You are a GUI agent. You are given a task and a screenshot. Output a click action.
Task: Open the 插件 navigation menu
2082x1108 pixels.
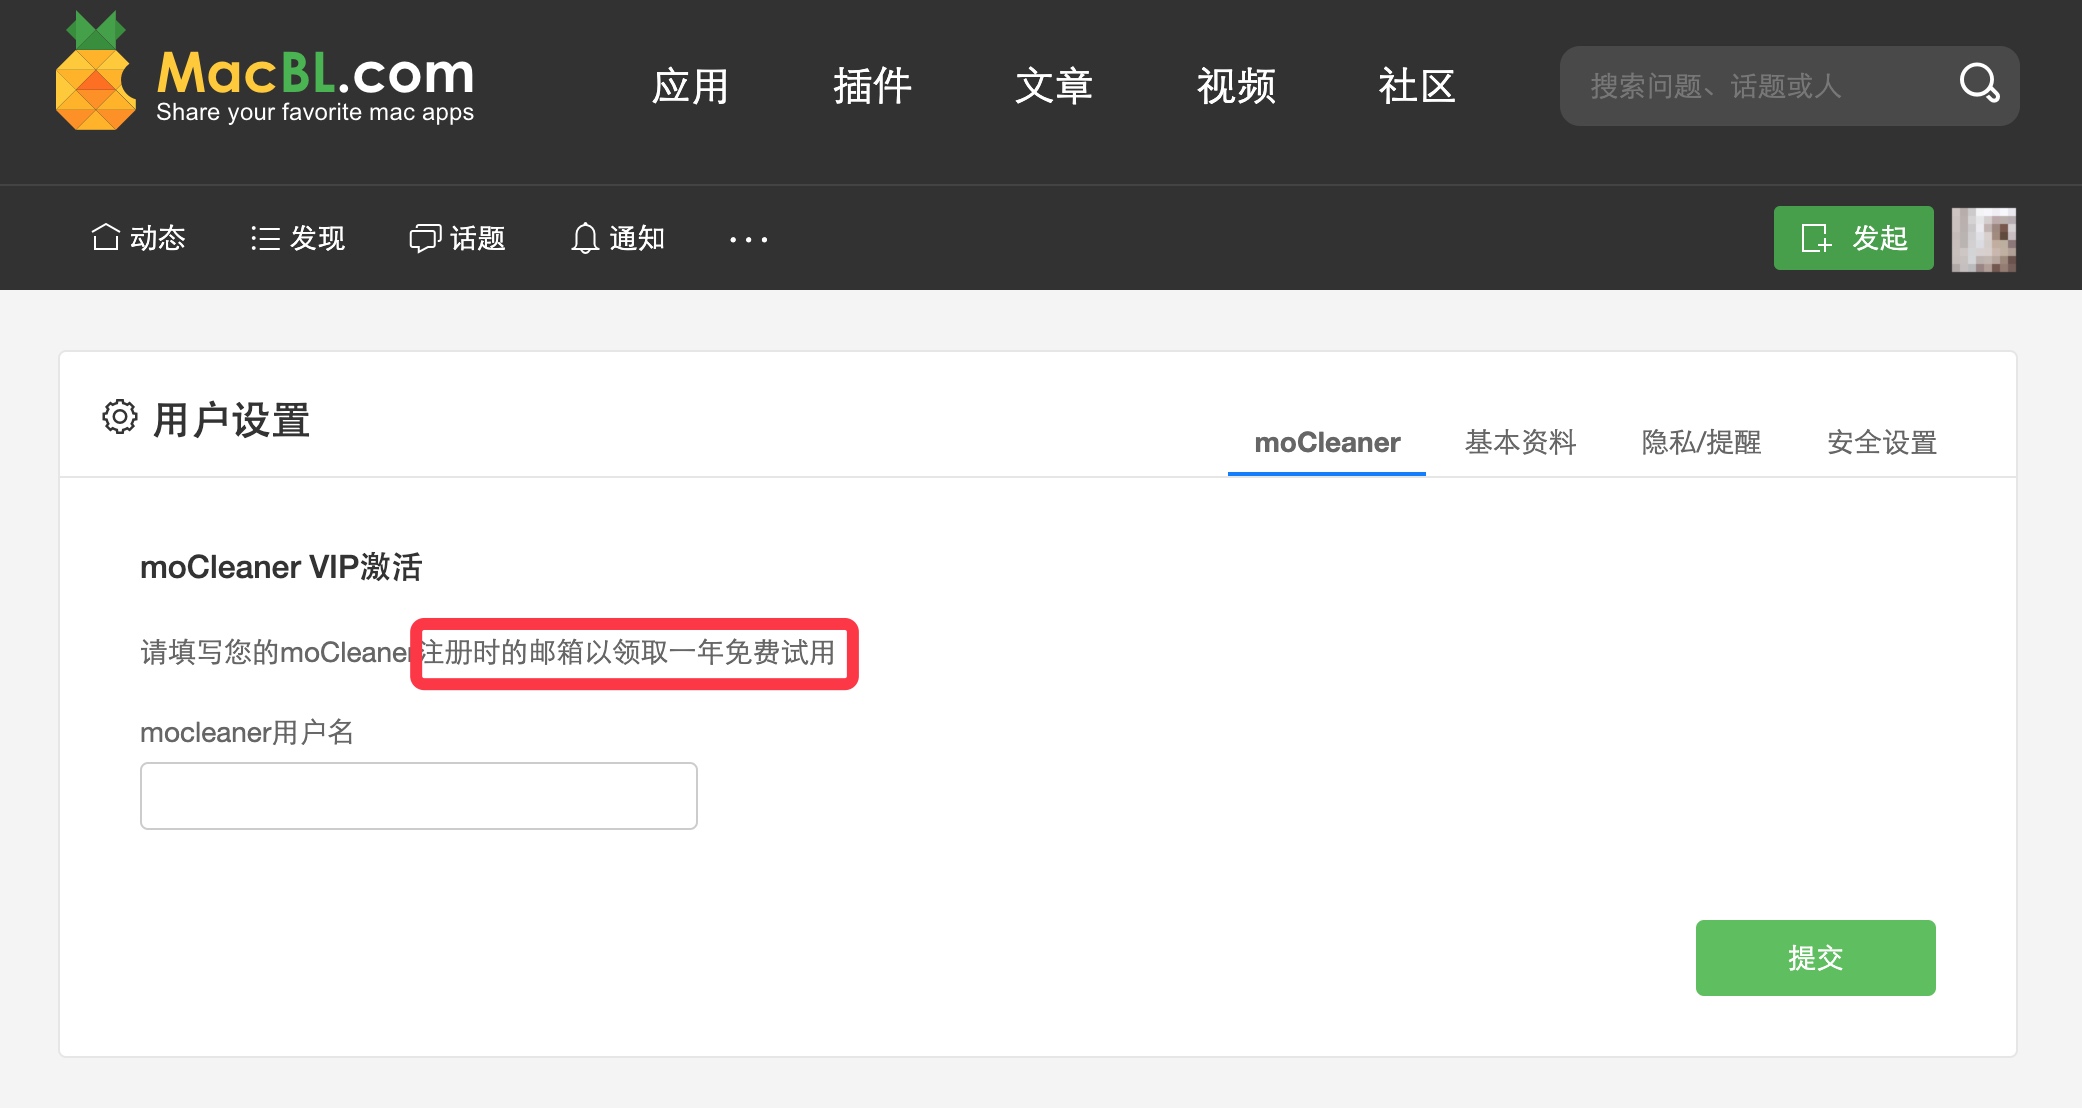coord(872,86)
